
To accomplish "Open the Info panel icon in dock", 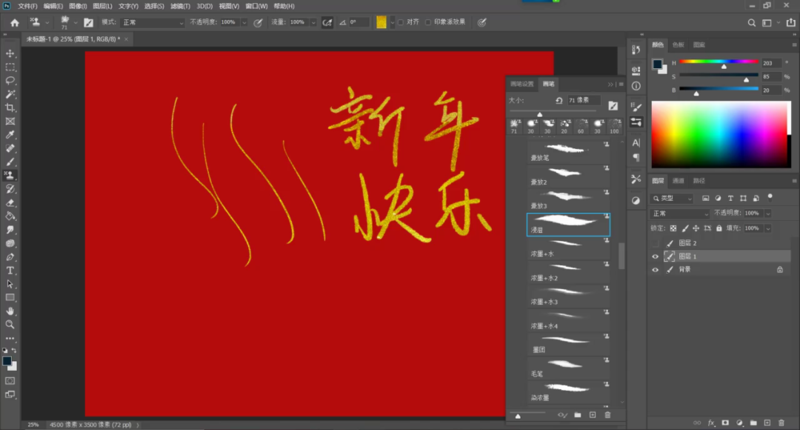I will point(636,86).
